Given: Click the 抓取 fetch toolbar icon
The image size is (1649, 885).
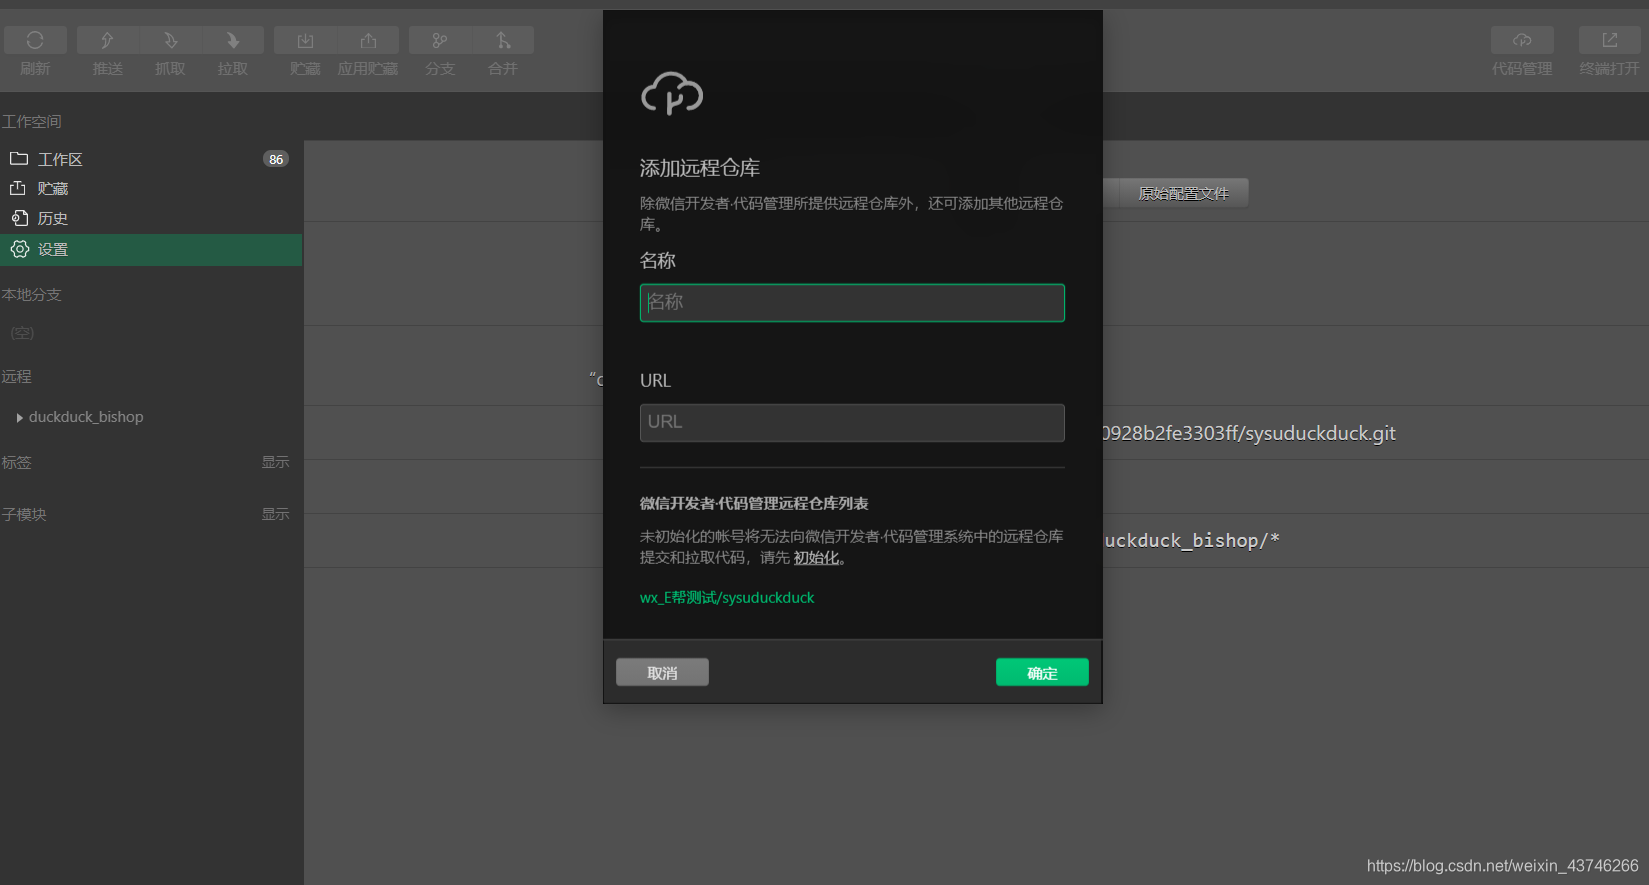Looking at the screenshot, I should pos(170,40).
